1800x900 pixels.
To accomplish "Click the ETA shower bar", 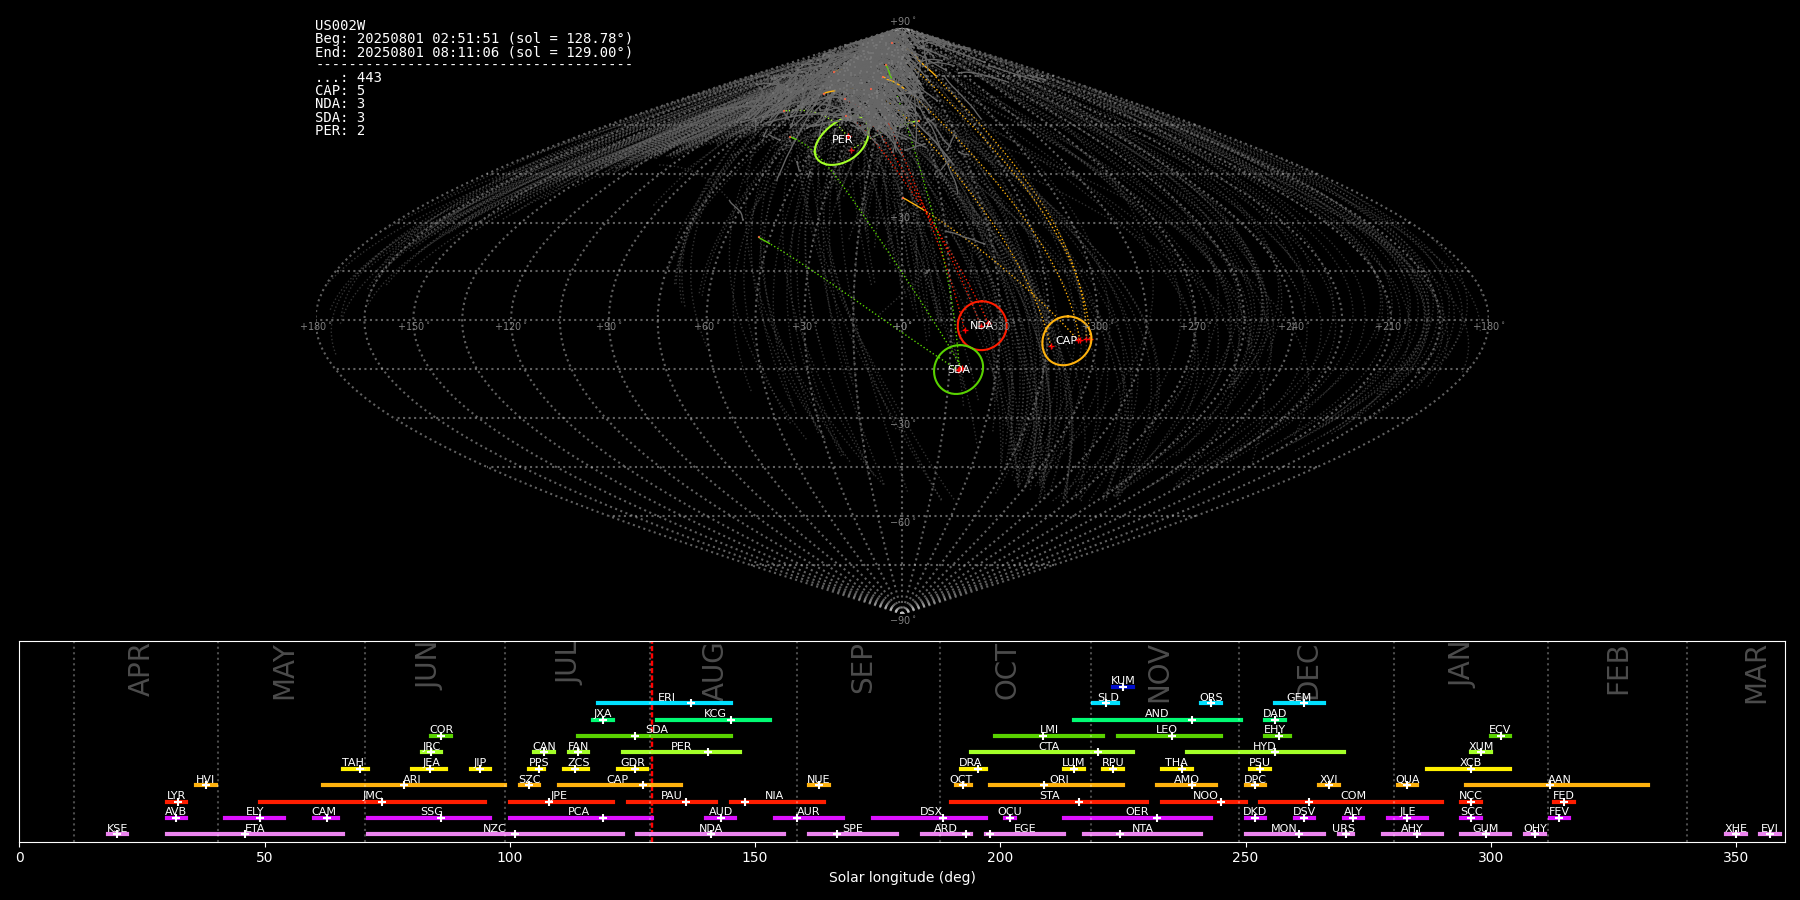I will pos(255,834).
